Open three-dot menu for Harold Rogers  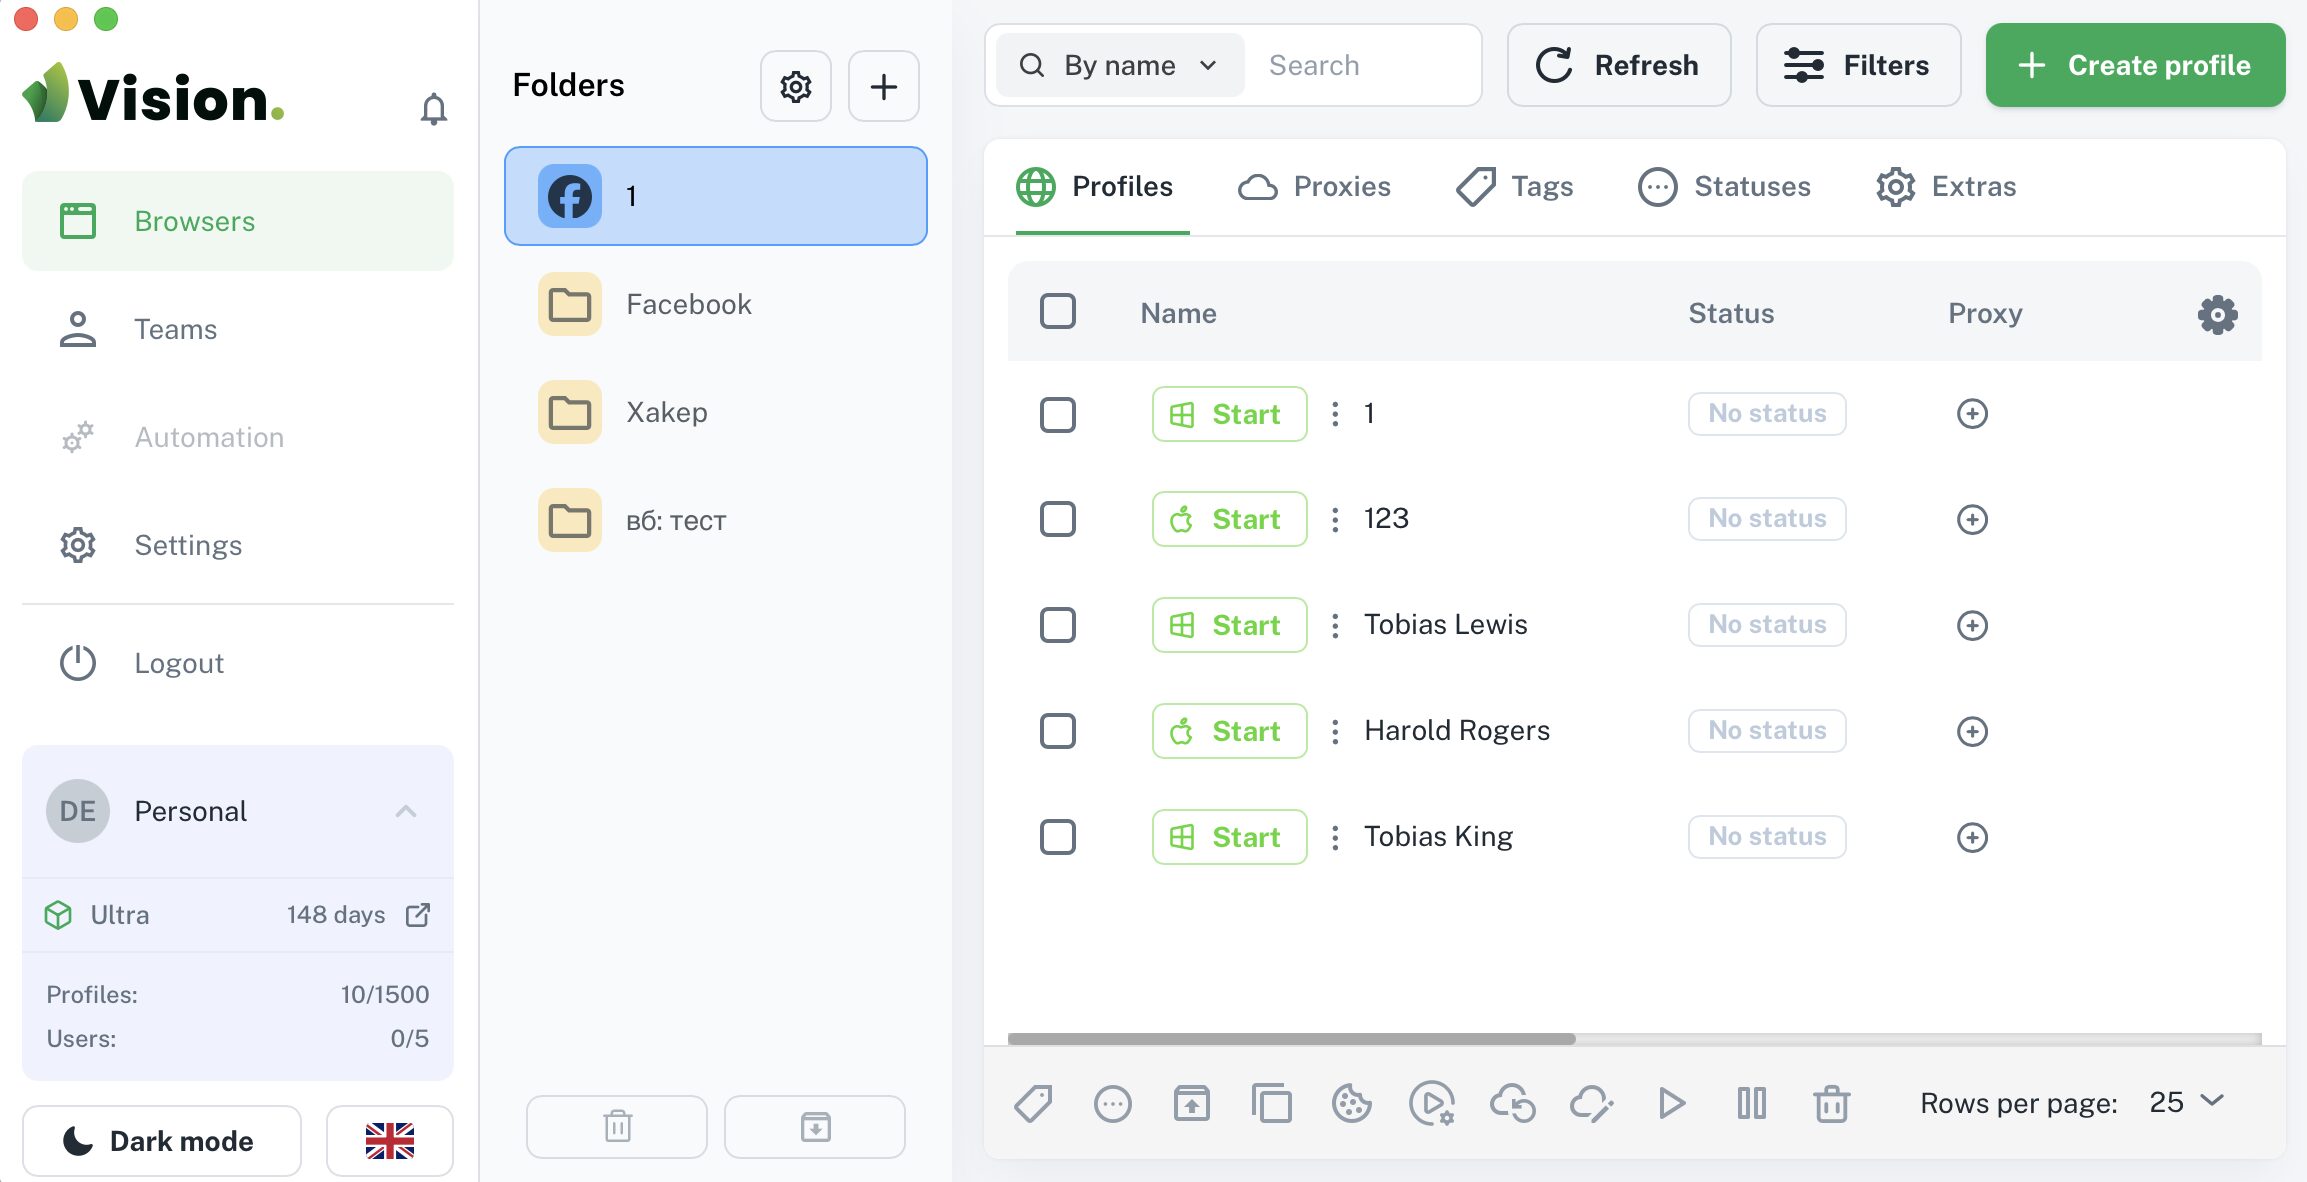[1335, 732]
